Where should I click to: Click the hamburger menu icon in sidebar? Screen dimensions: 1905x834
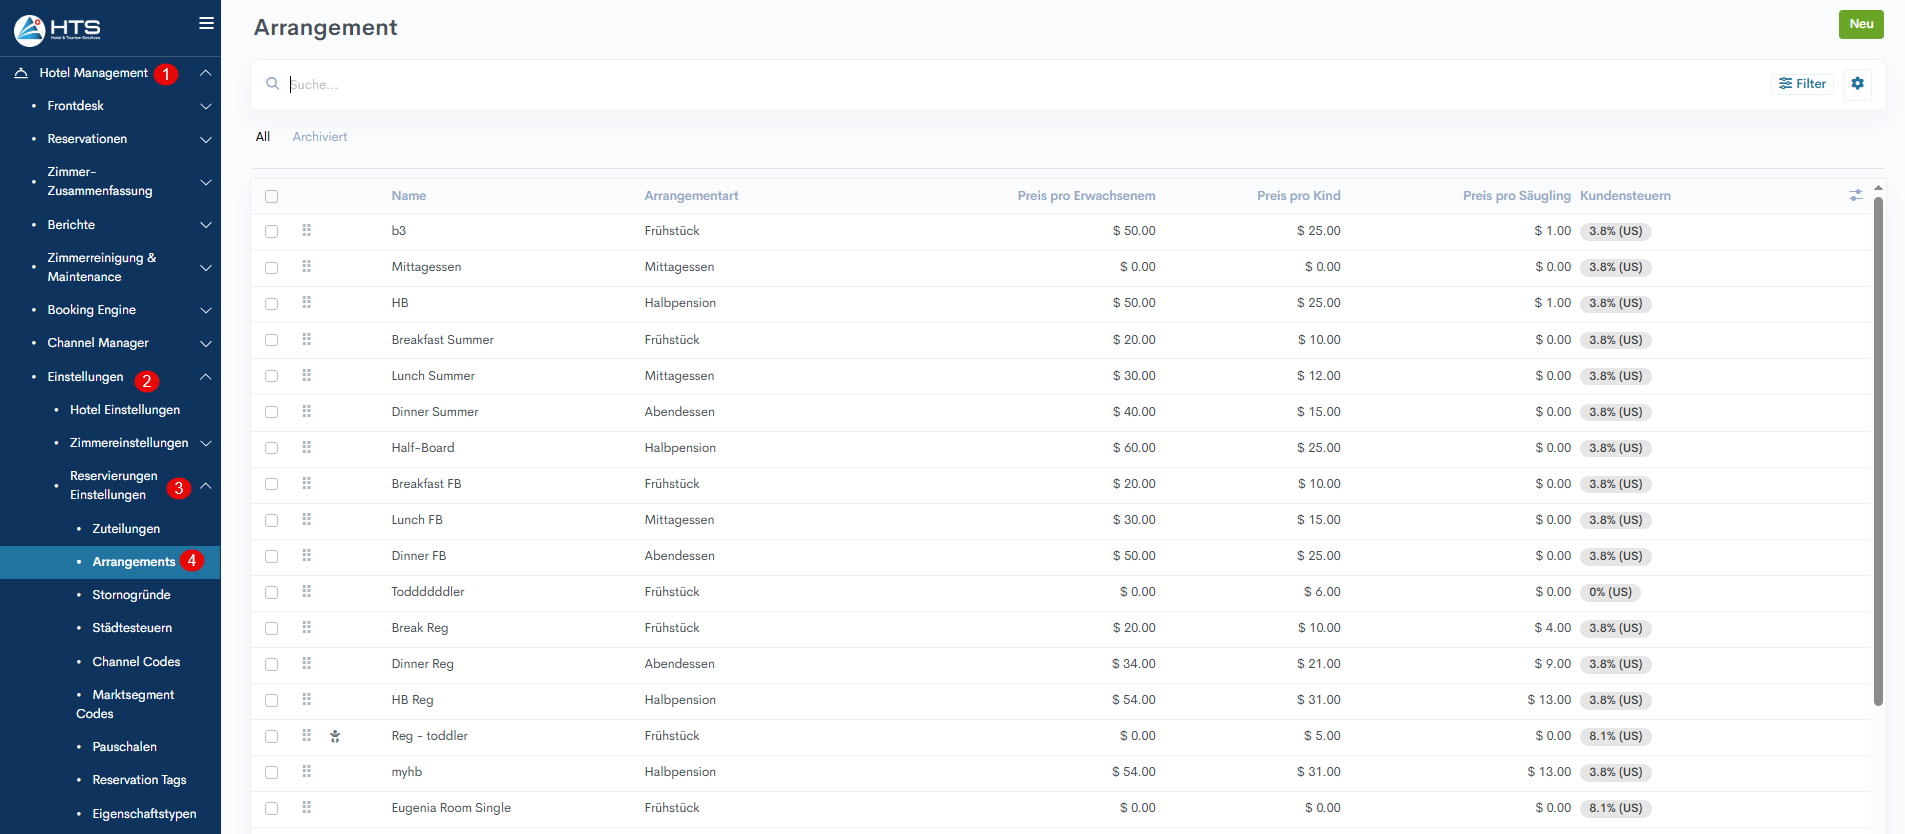coord(206,23)
